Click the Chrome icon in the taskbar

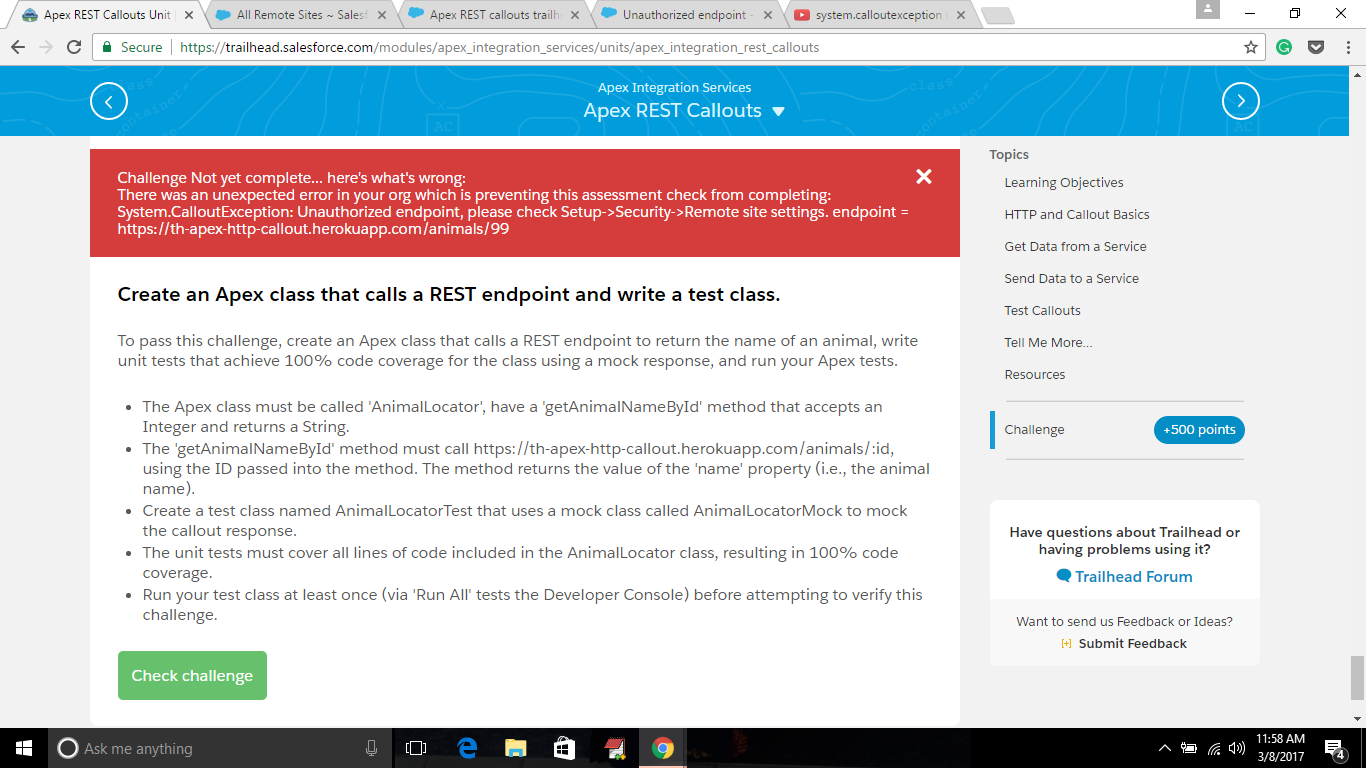[x=662, y=748]
